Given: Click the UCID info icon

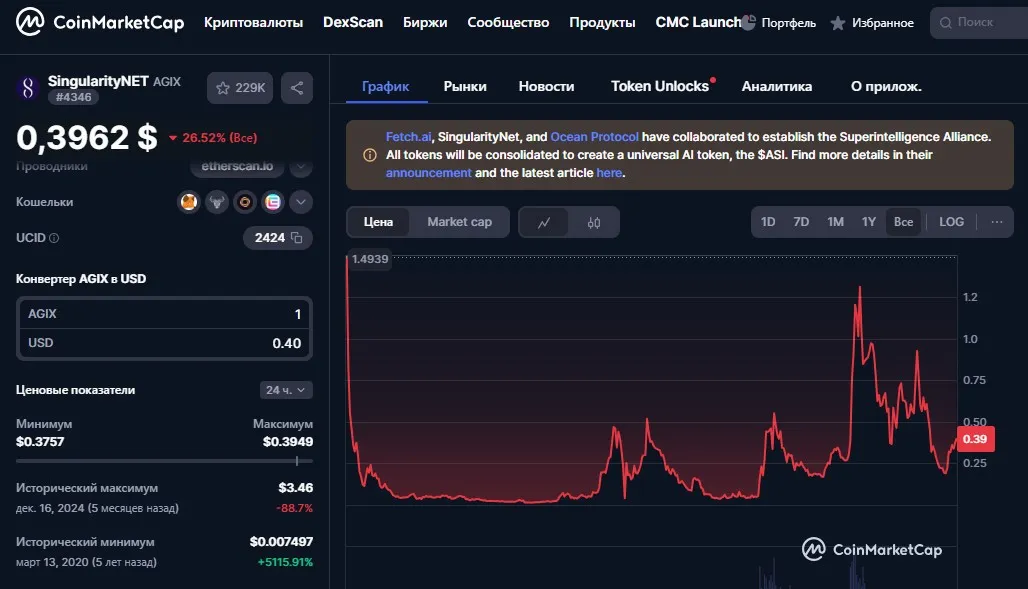Looking at the screenshot, I should click(x=54, y=238).
